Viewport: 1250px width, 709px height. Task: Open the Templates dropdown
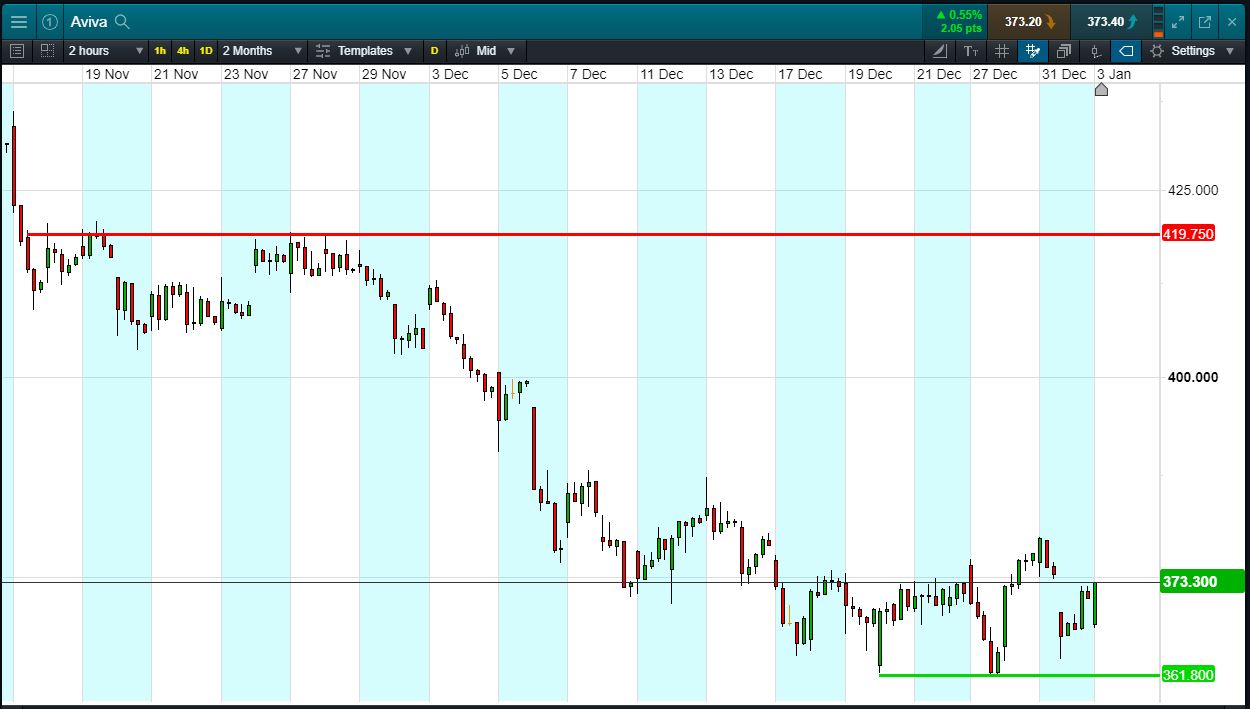365,50
